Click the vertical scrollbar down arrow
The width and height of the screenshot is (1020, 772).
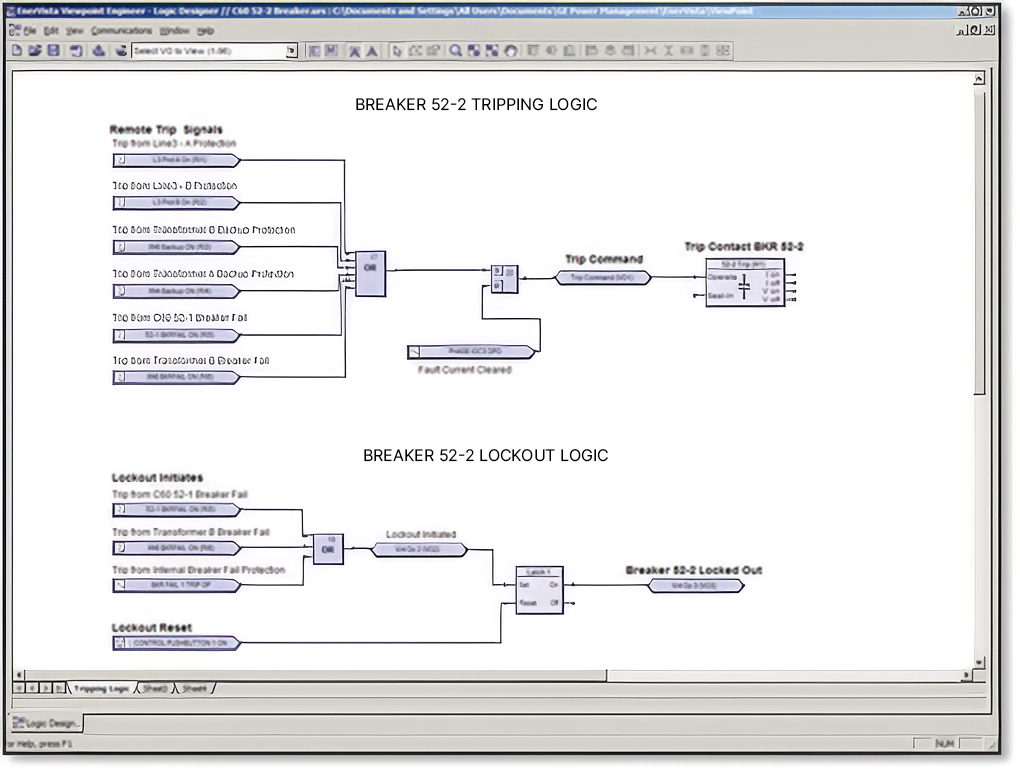coord(979,663)
